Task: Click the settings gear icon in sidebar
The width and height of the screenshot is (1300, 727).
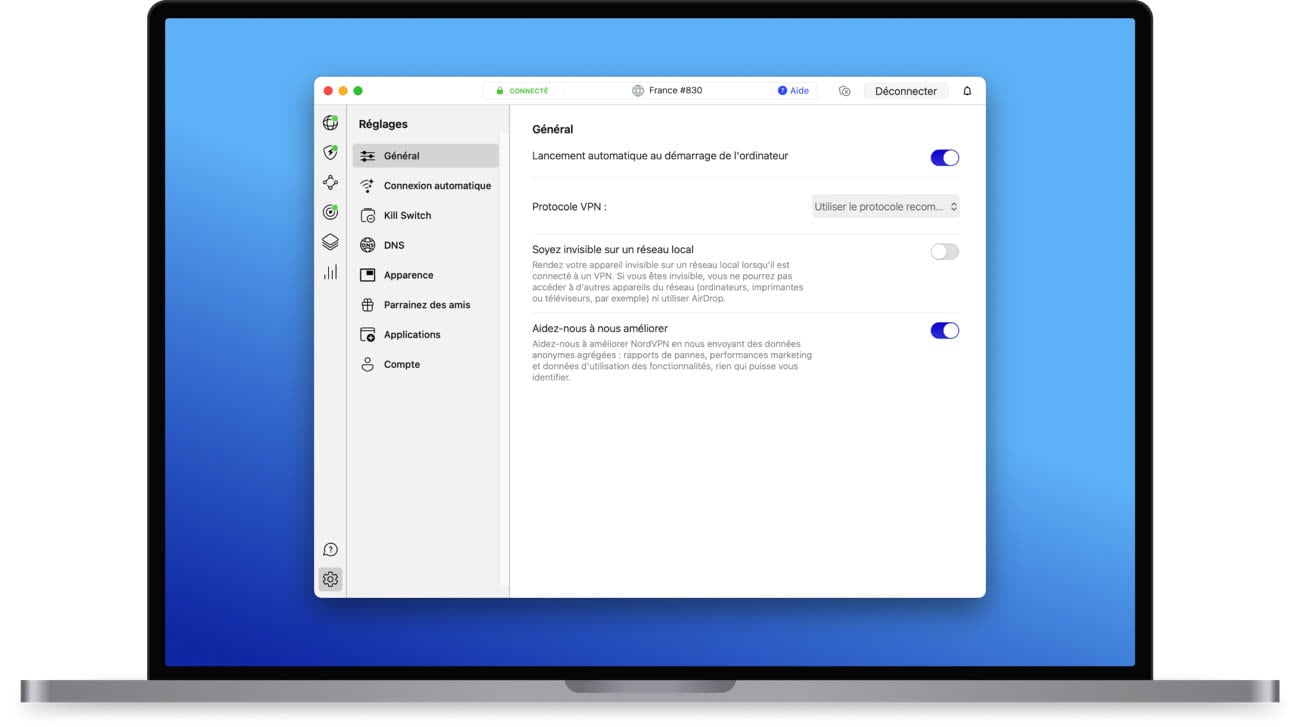Action: point(330,579)
